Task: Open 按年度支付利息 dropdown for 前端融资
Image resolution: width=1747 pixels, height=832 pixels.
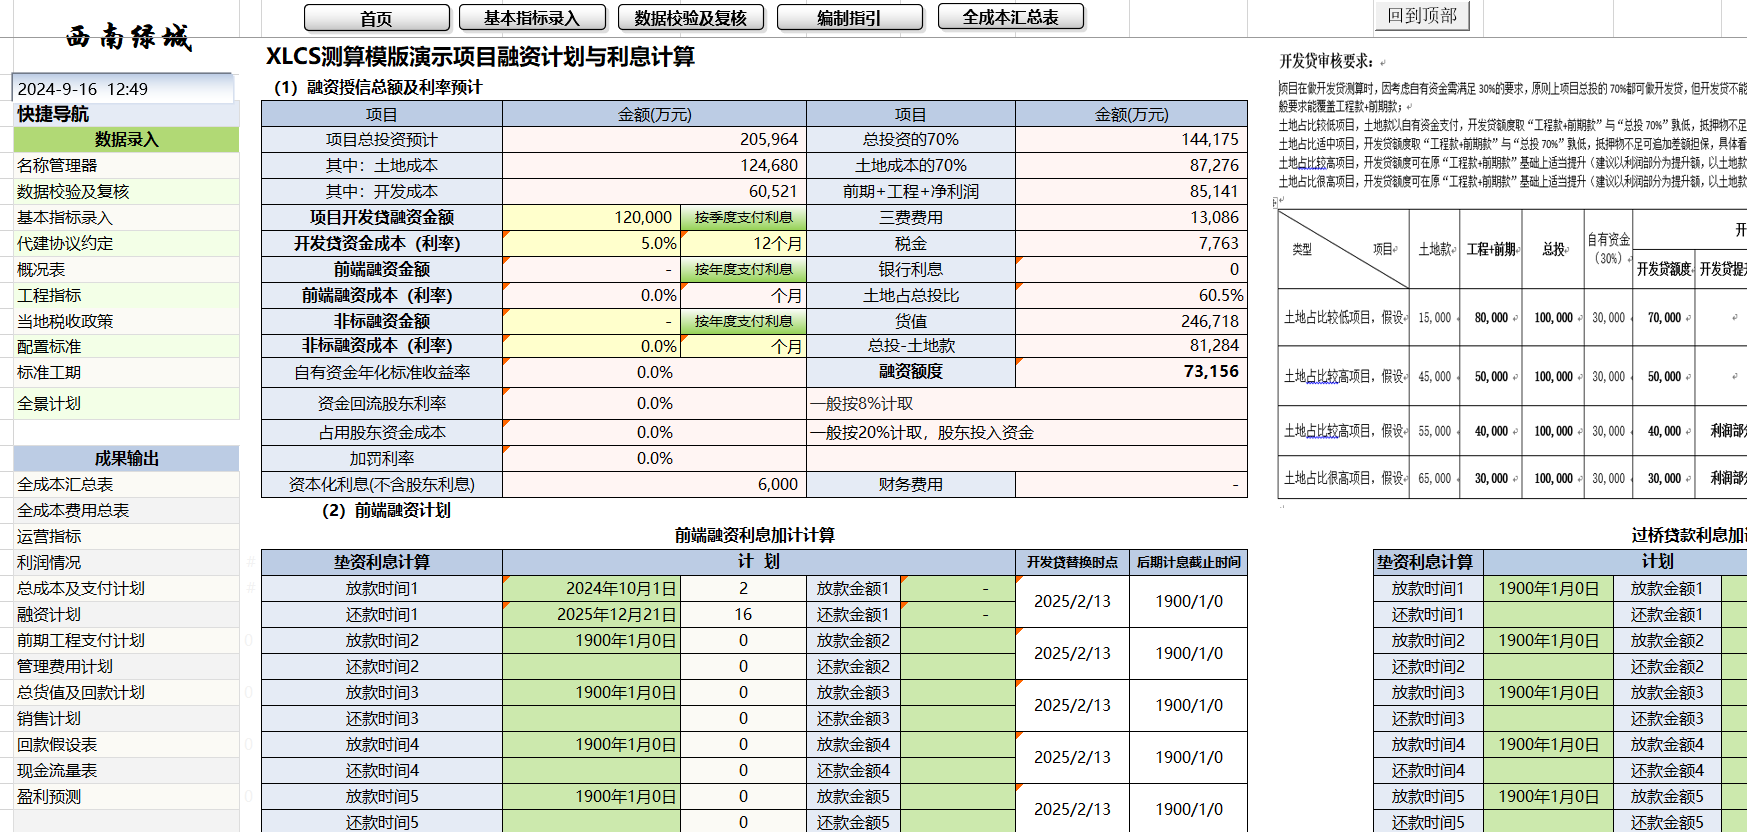Action: click(x=743, y=270)
